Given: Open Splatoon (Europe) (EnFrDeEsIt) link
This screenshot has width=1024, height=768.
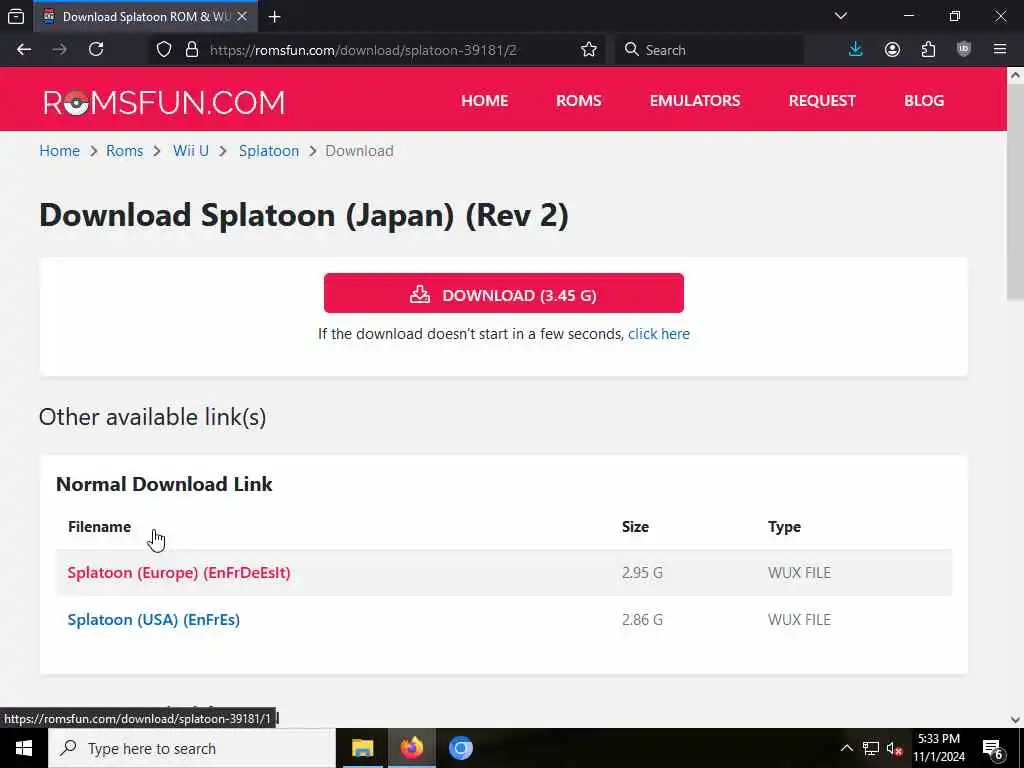Looking at the screenshot, I should click(179, 573).
